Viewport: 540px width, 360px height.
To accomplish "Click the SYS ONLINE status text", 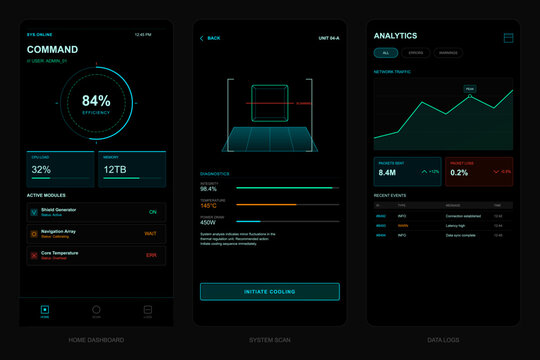I will (40, 35).
